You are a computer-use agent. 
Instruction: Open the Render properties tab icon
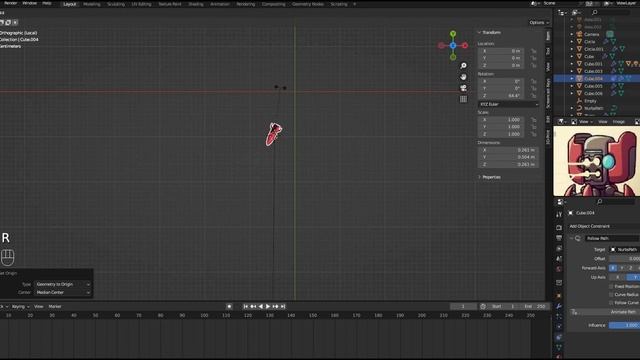[559, 228]
